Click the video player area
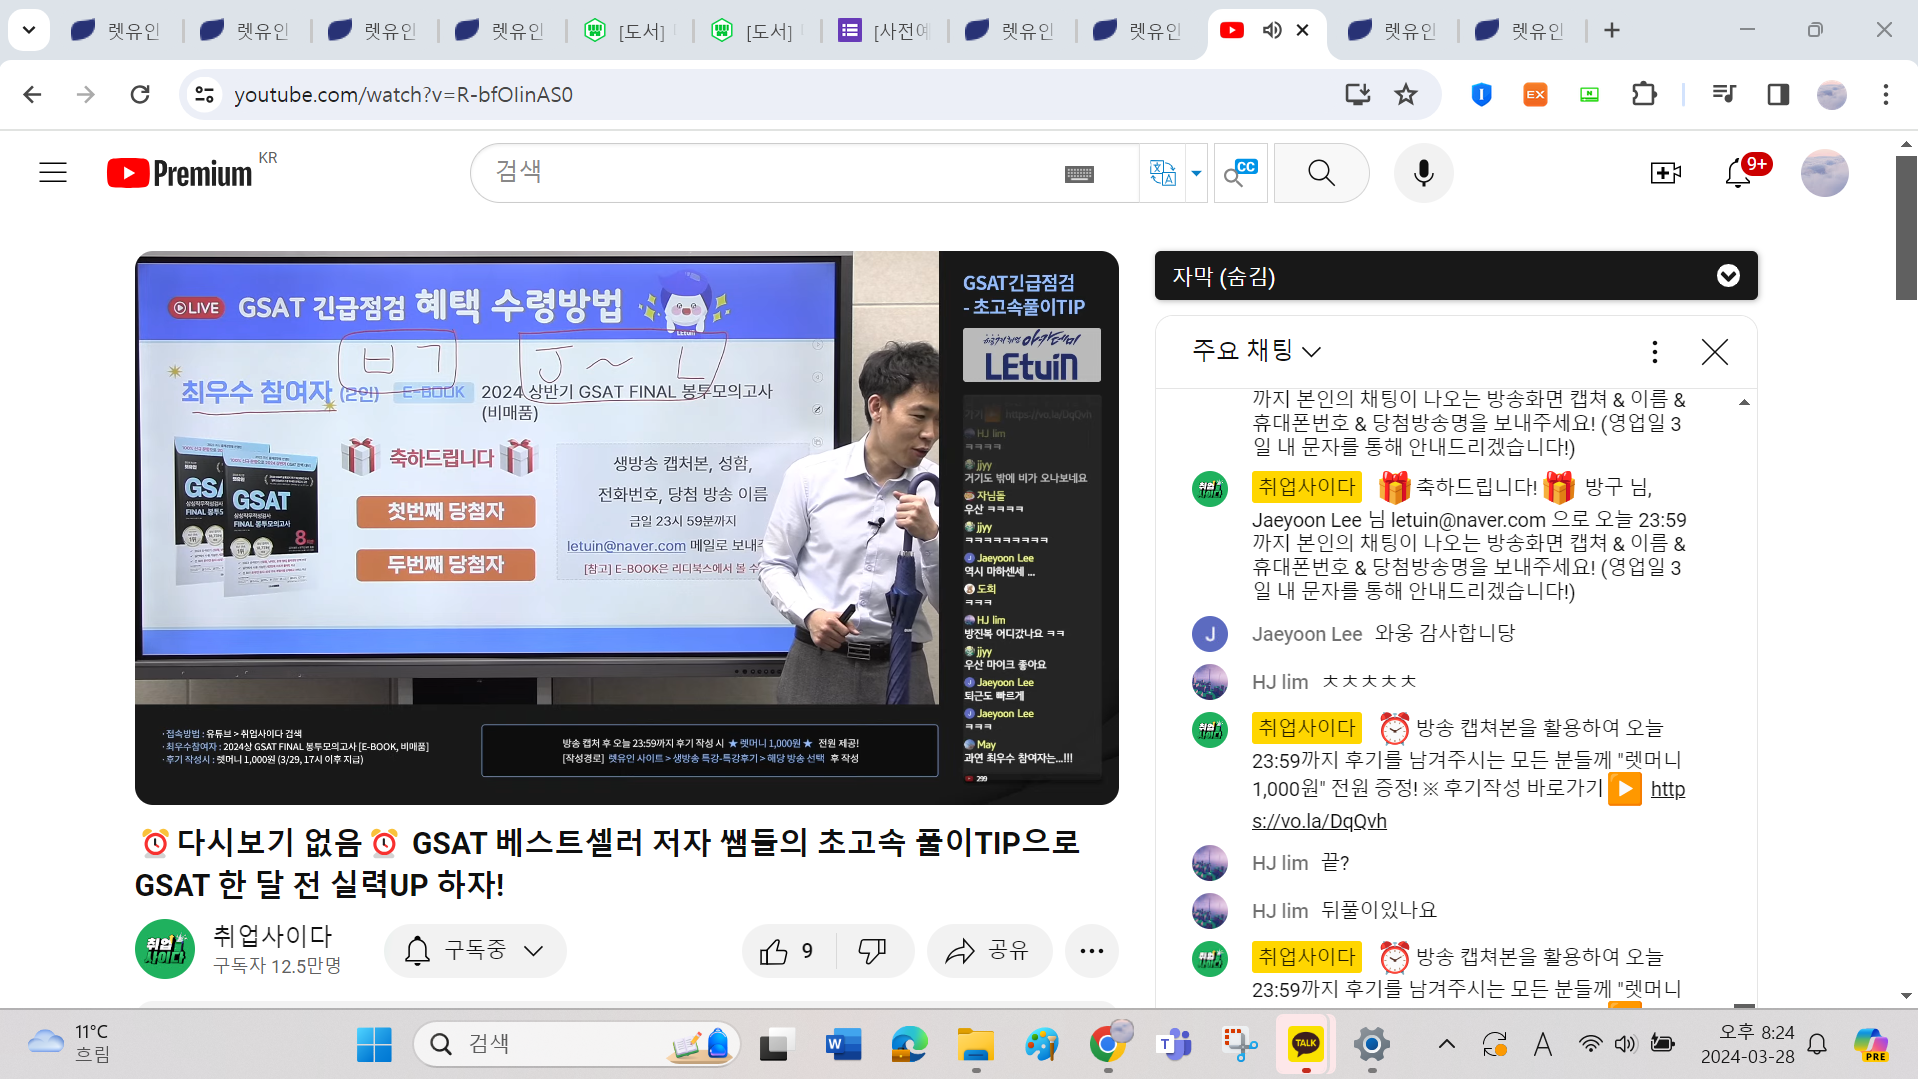Screen dimensions: 1918x1079 click(x=626, y=527)
